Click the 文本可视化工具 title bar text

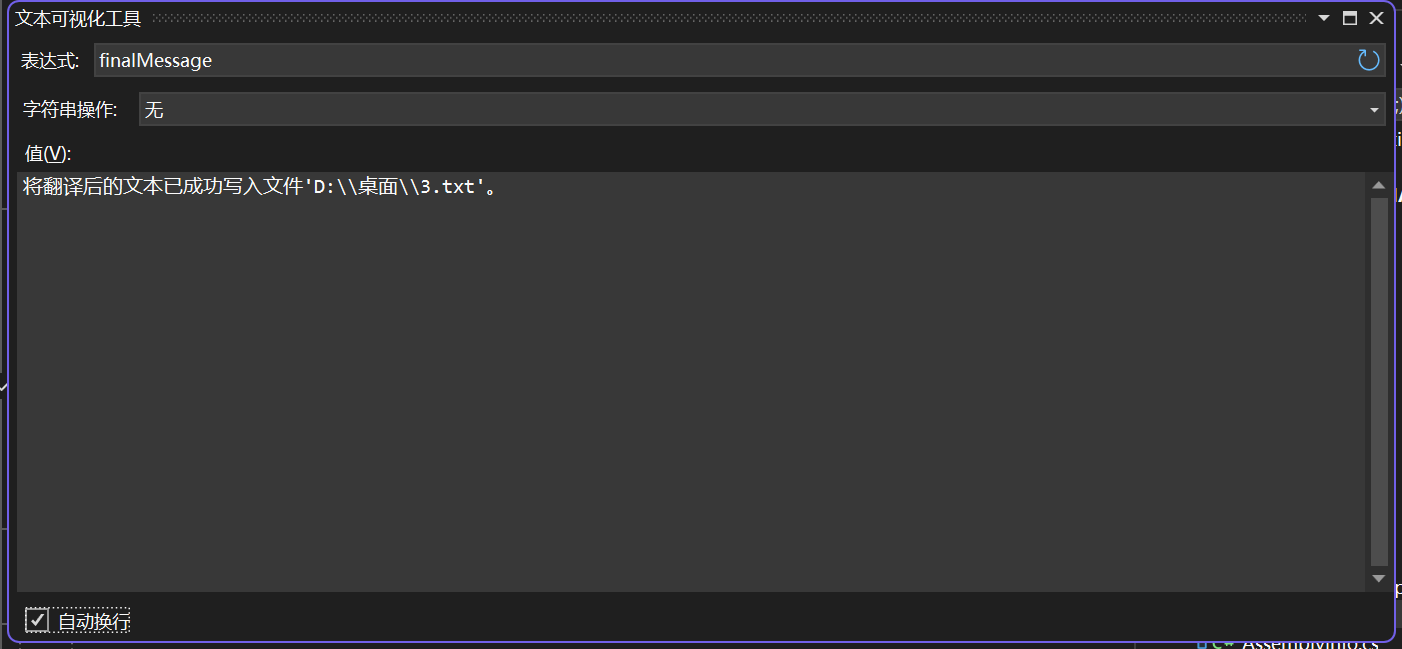78,18
